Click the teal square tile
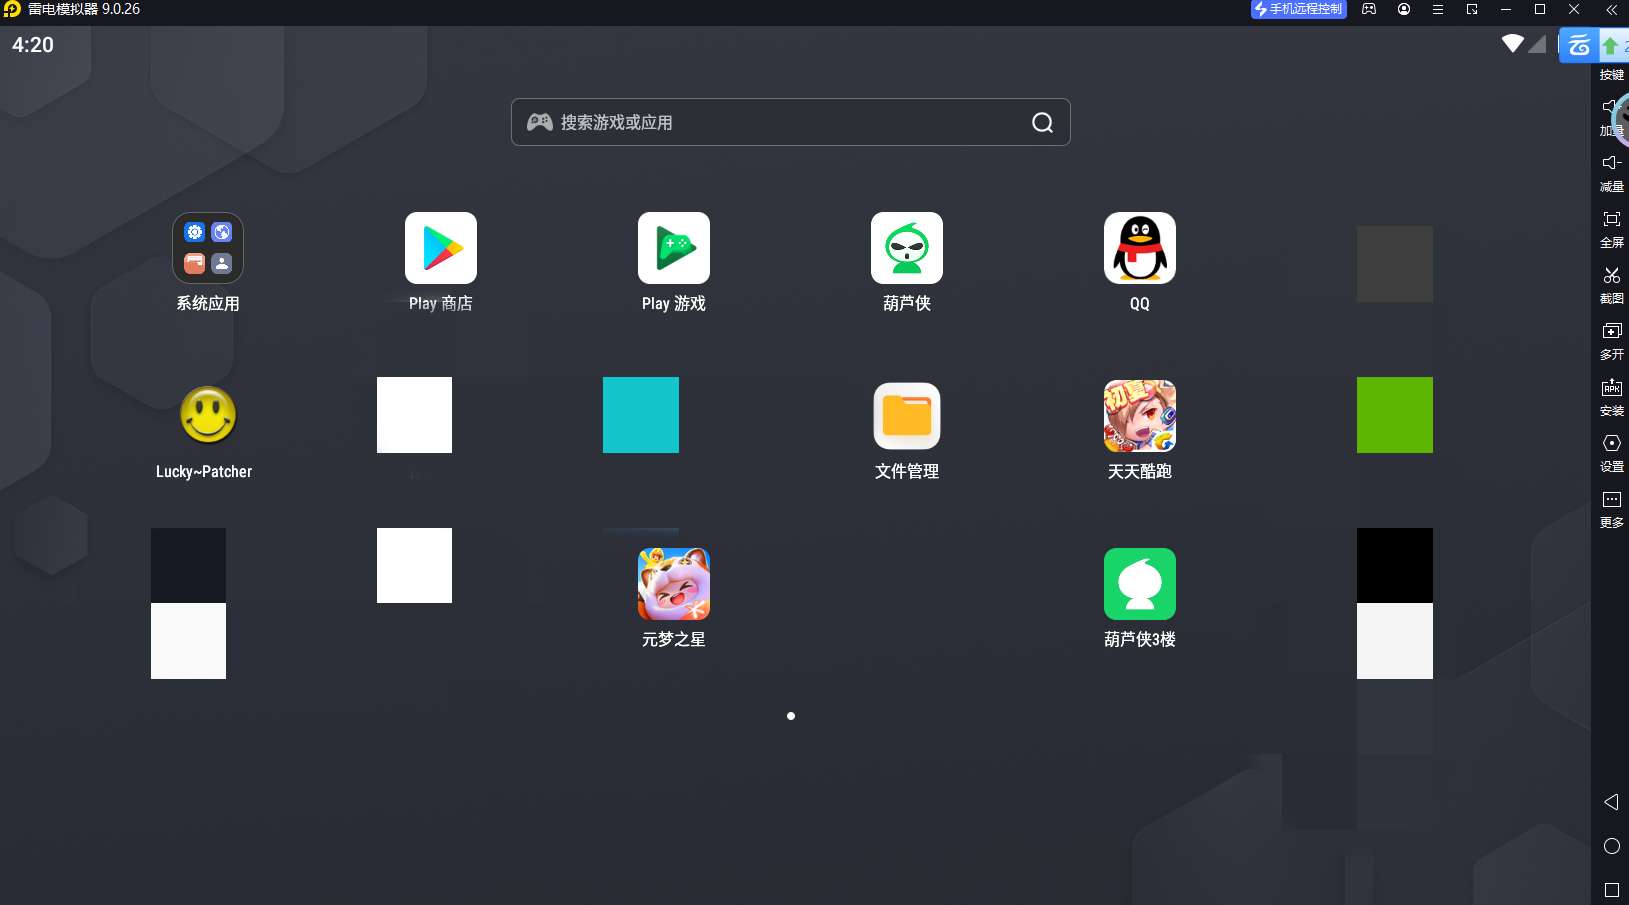Image resolution: width=1629 pixels, height=905 pixels. point(641,415)
